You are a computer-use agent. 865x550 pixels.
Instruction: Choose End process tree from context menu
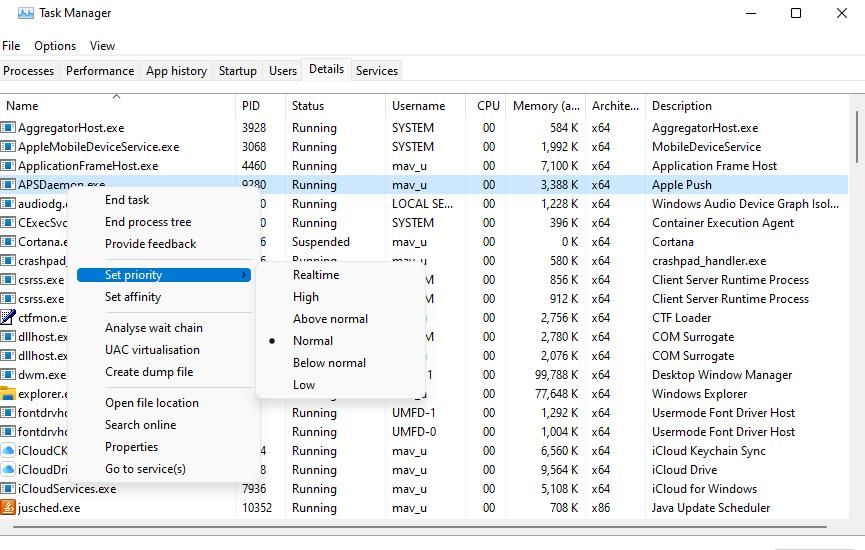tap(148, 222)
